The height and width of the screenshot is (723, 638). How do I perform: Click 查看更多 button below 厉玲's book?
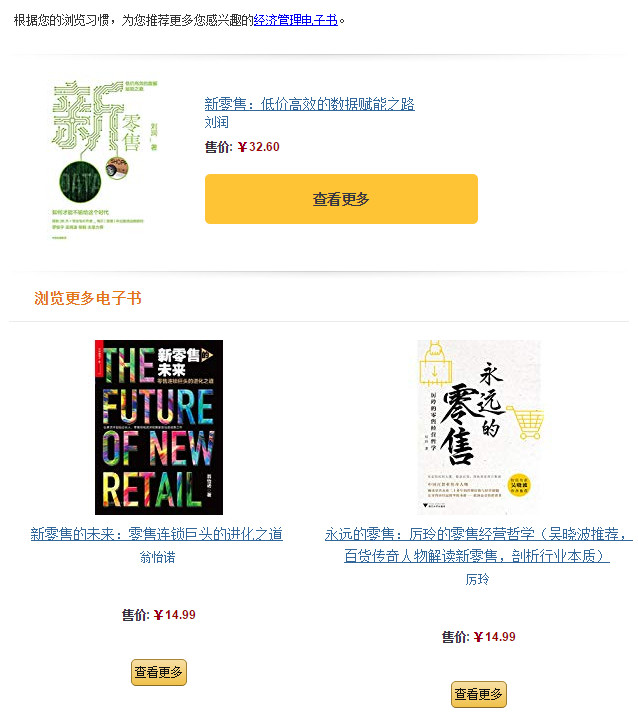478,694
